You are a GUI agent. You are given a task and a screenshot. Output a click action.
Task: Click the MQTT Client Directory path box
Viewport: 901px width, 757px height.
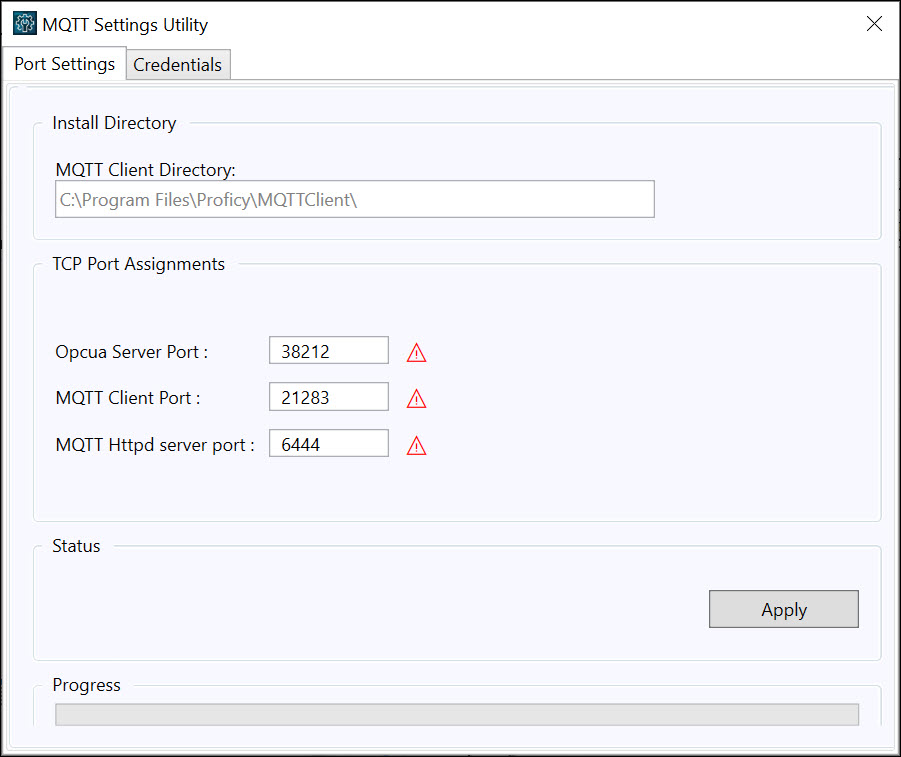pyautogui.click(x=355, y=199)
